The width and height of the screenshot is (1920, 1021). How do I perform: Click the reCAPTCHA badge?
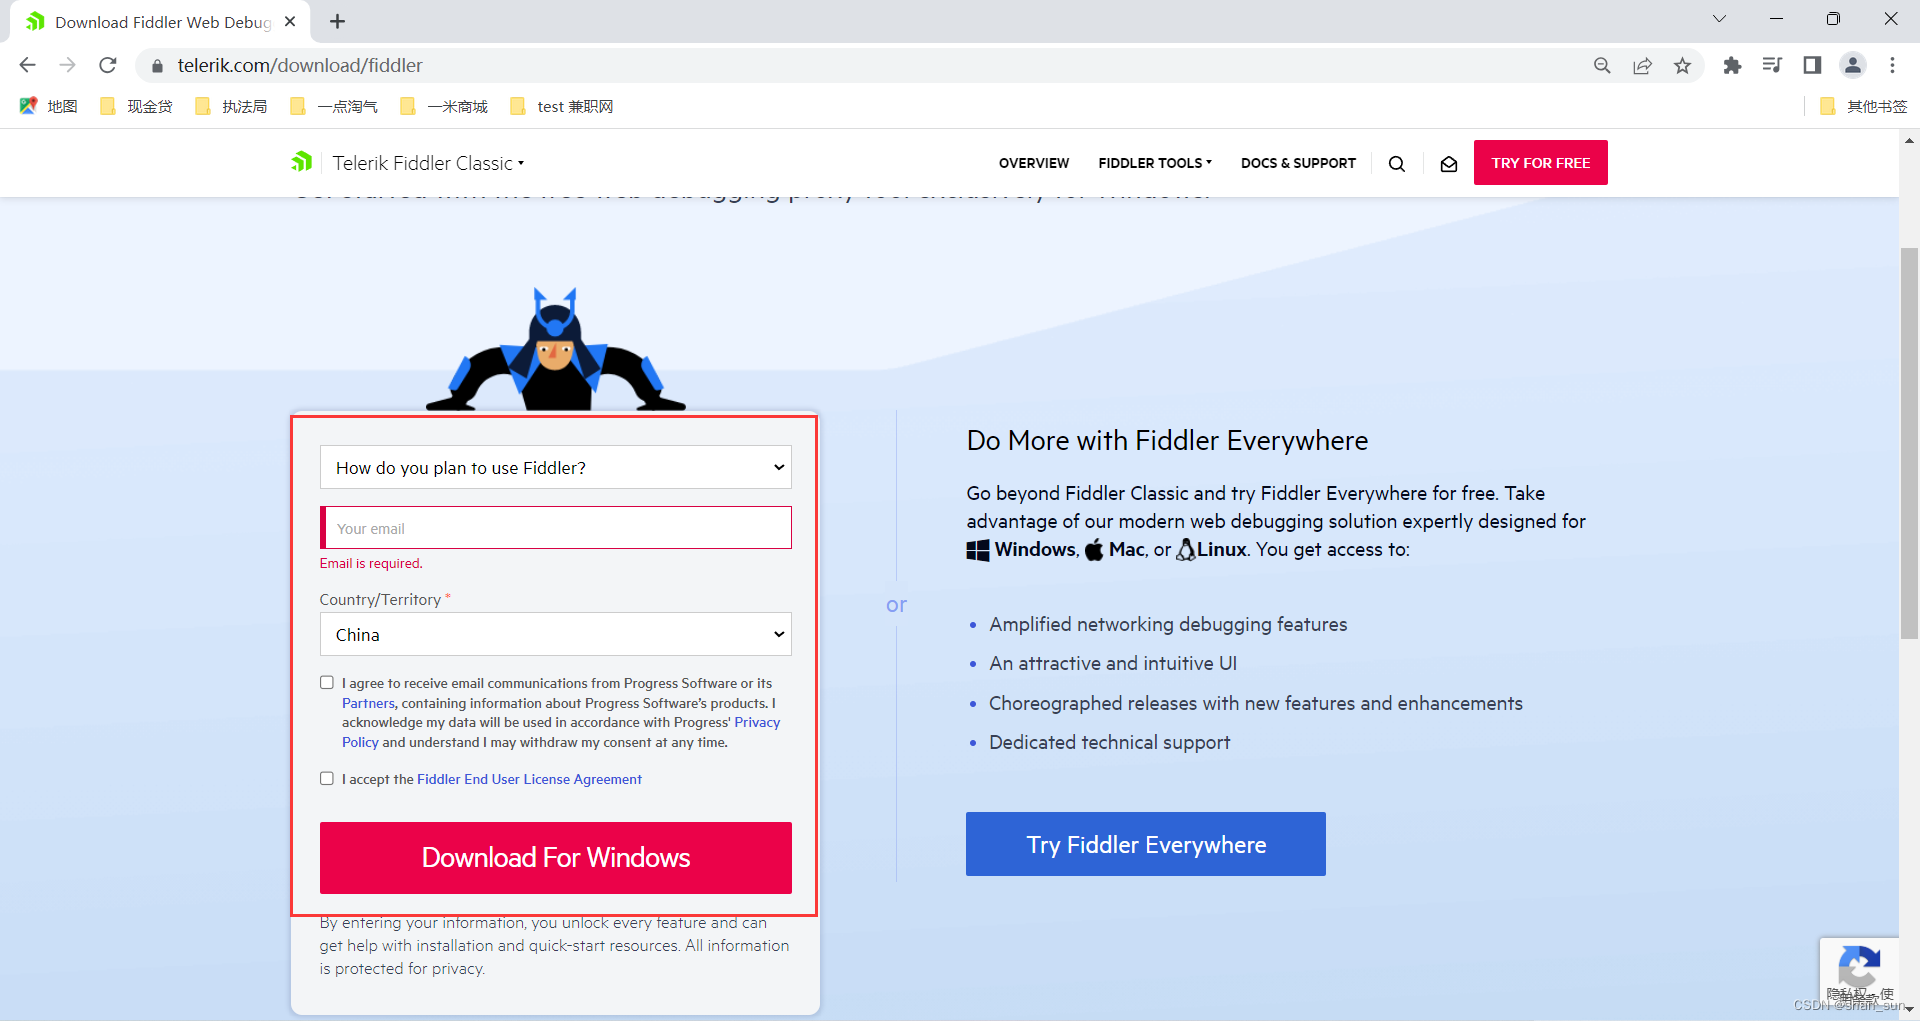tap(1859, 974)
